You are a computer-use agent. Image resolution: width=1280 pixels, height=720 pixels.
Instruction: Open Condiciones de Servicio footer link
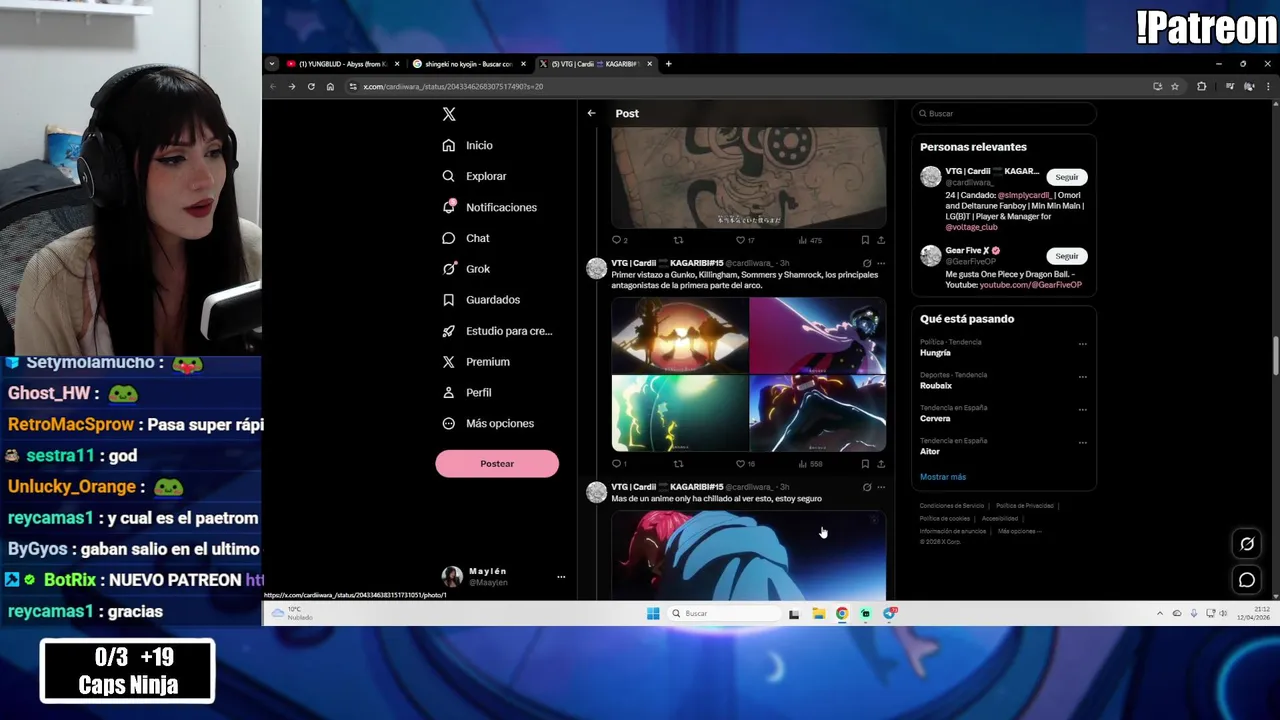[952, 506]
